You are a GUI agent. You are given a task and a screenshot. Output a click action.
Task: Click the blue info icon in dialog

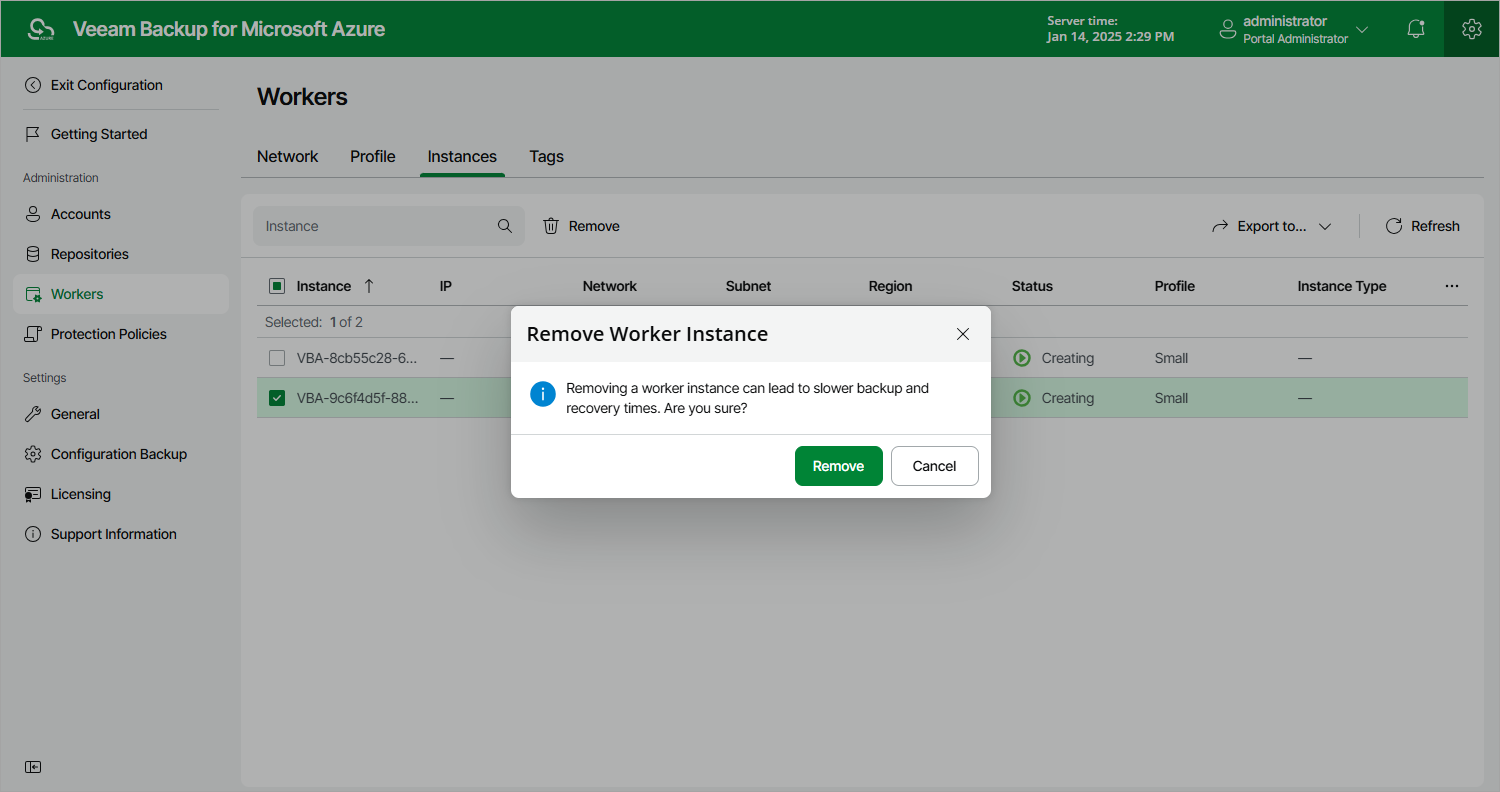(x=542, y=394)
